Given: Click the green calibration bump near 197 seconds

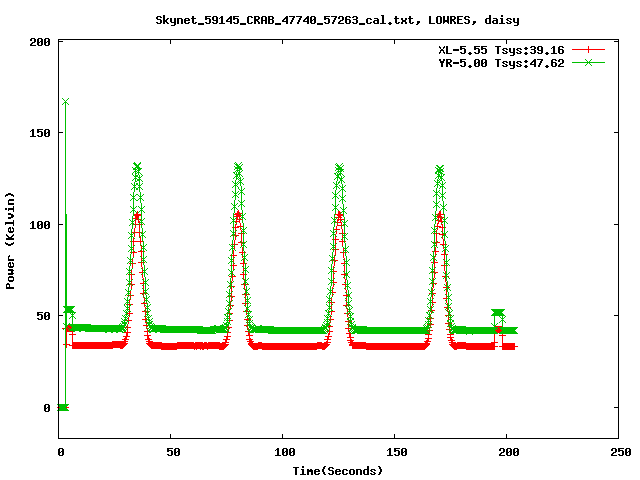Looking at the screenshot, I should coord(498,313).
